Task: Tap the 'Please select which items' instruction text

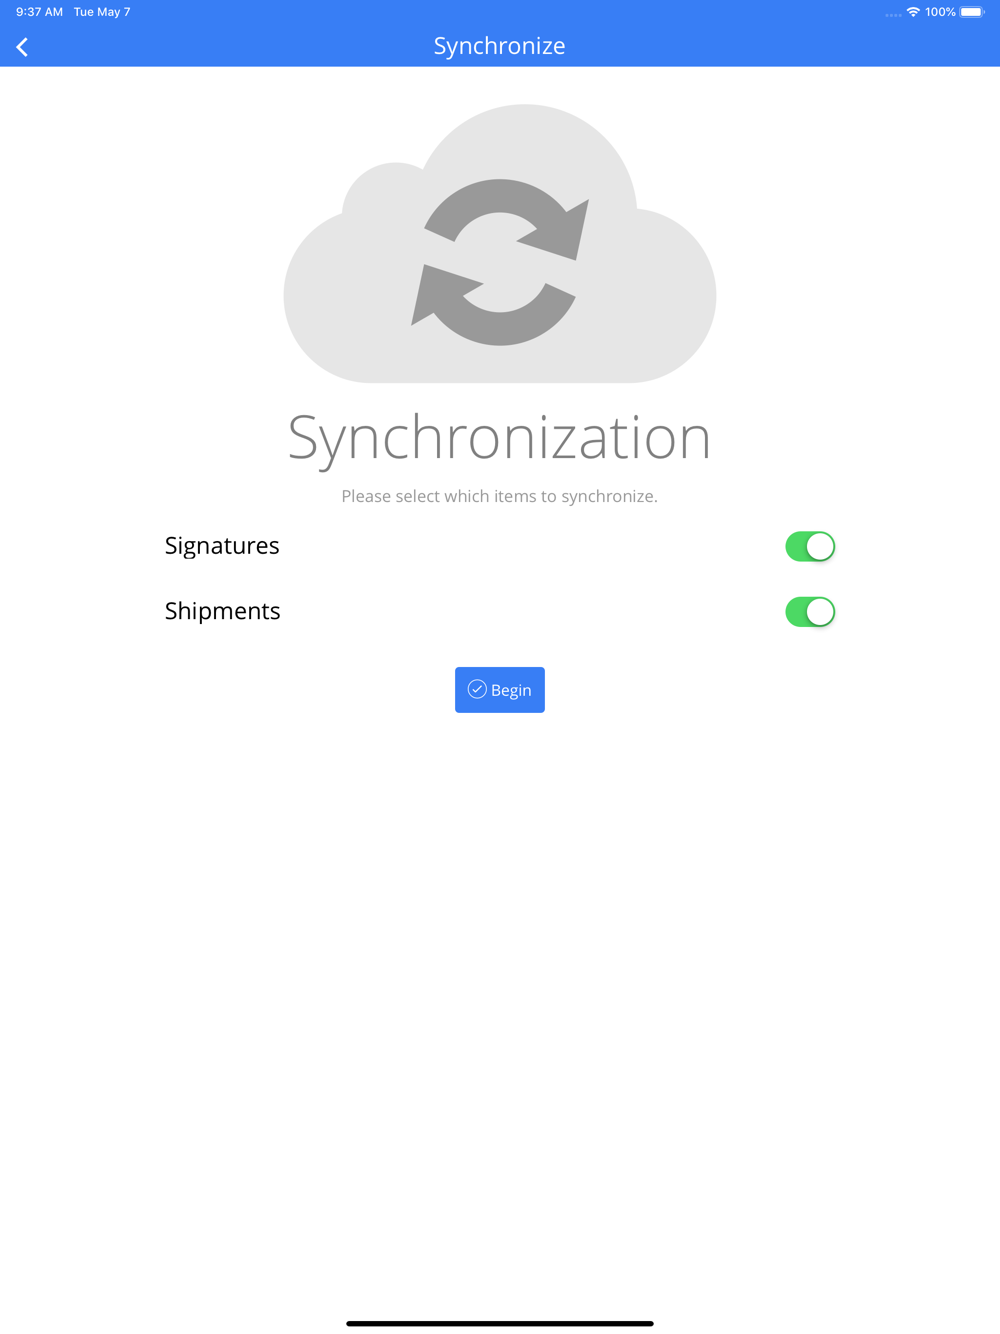Action: pos(500,496)
